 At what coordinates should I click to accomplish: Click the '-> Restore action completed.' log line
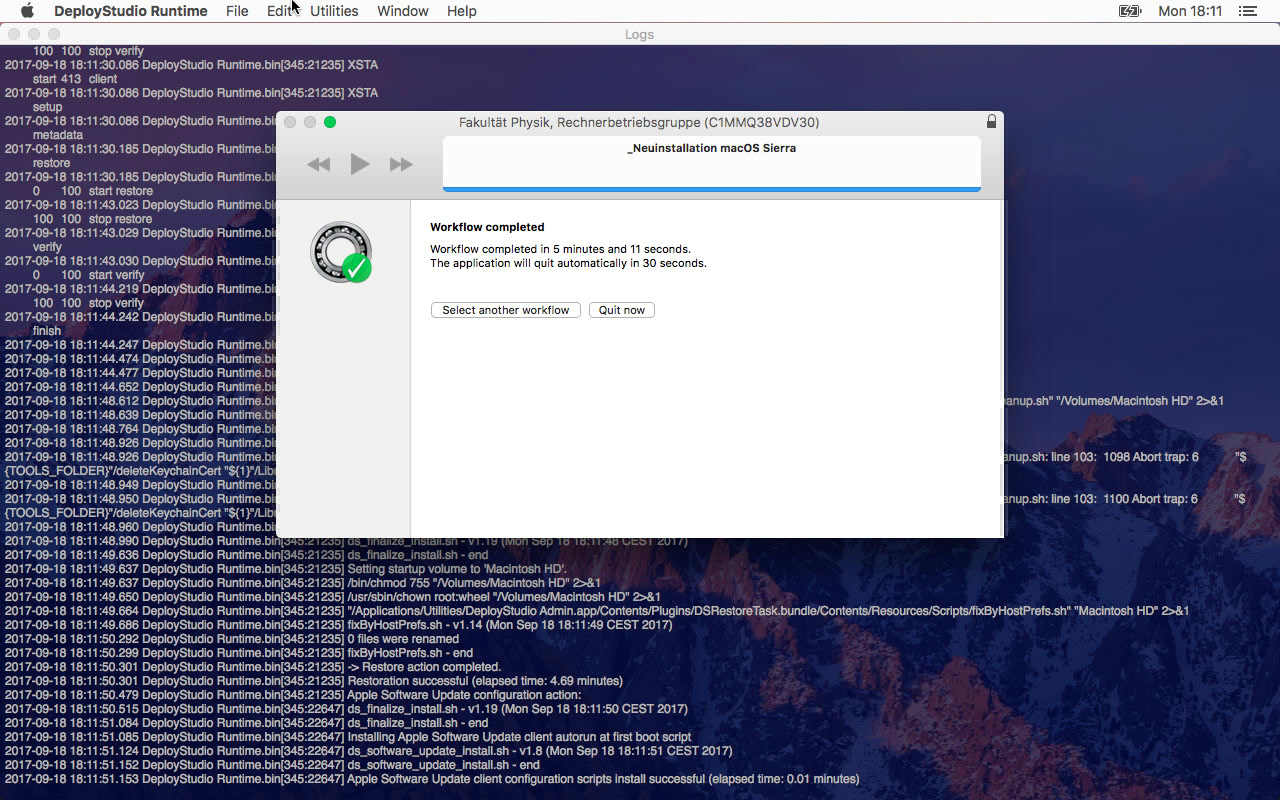pyautogui.click(x=252, y=667)
